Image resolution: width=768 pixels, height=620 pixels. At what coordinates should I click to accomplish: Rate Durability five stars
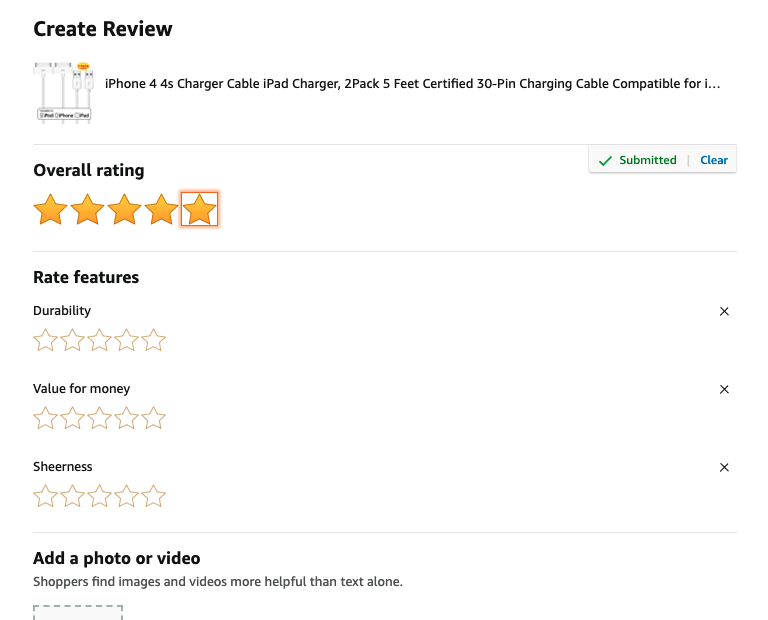pyautogui.click(x=153, y=341)
